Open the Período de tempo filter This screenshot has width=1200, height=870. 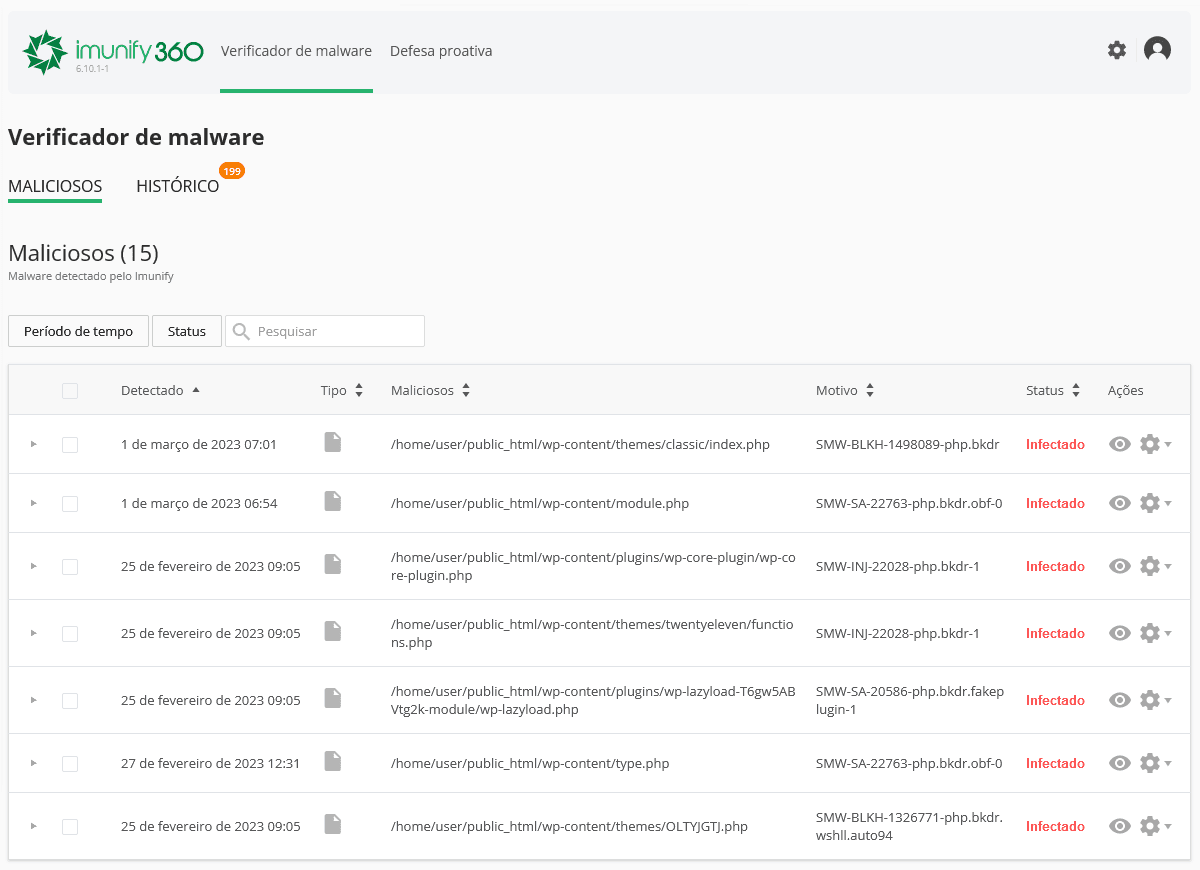coord(78,331)
